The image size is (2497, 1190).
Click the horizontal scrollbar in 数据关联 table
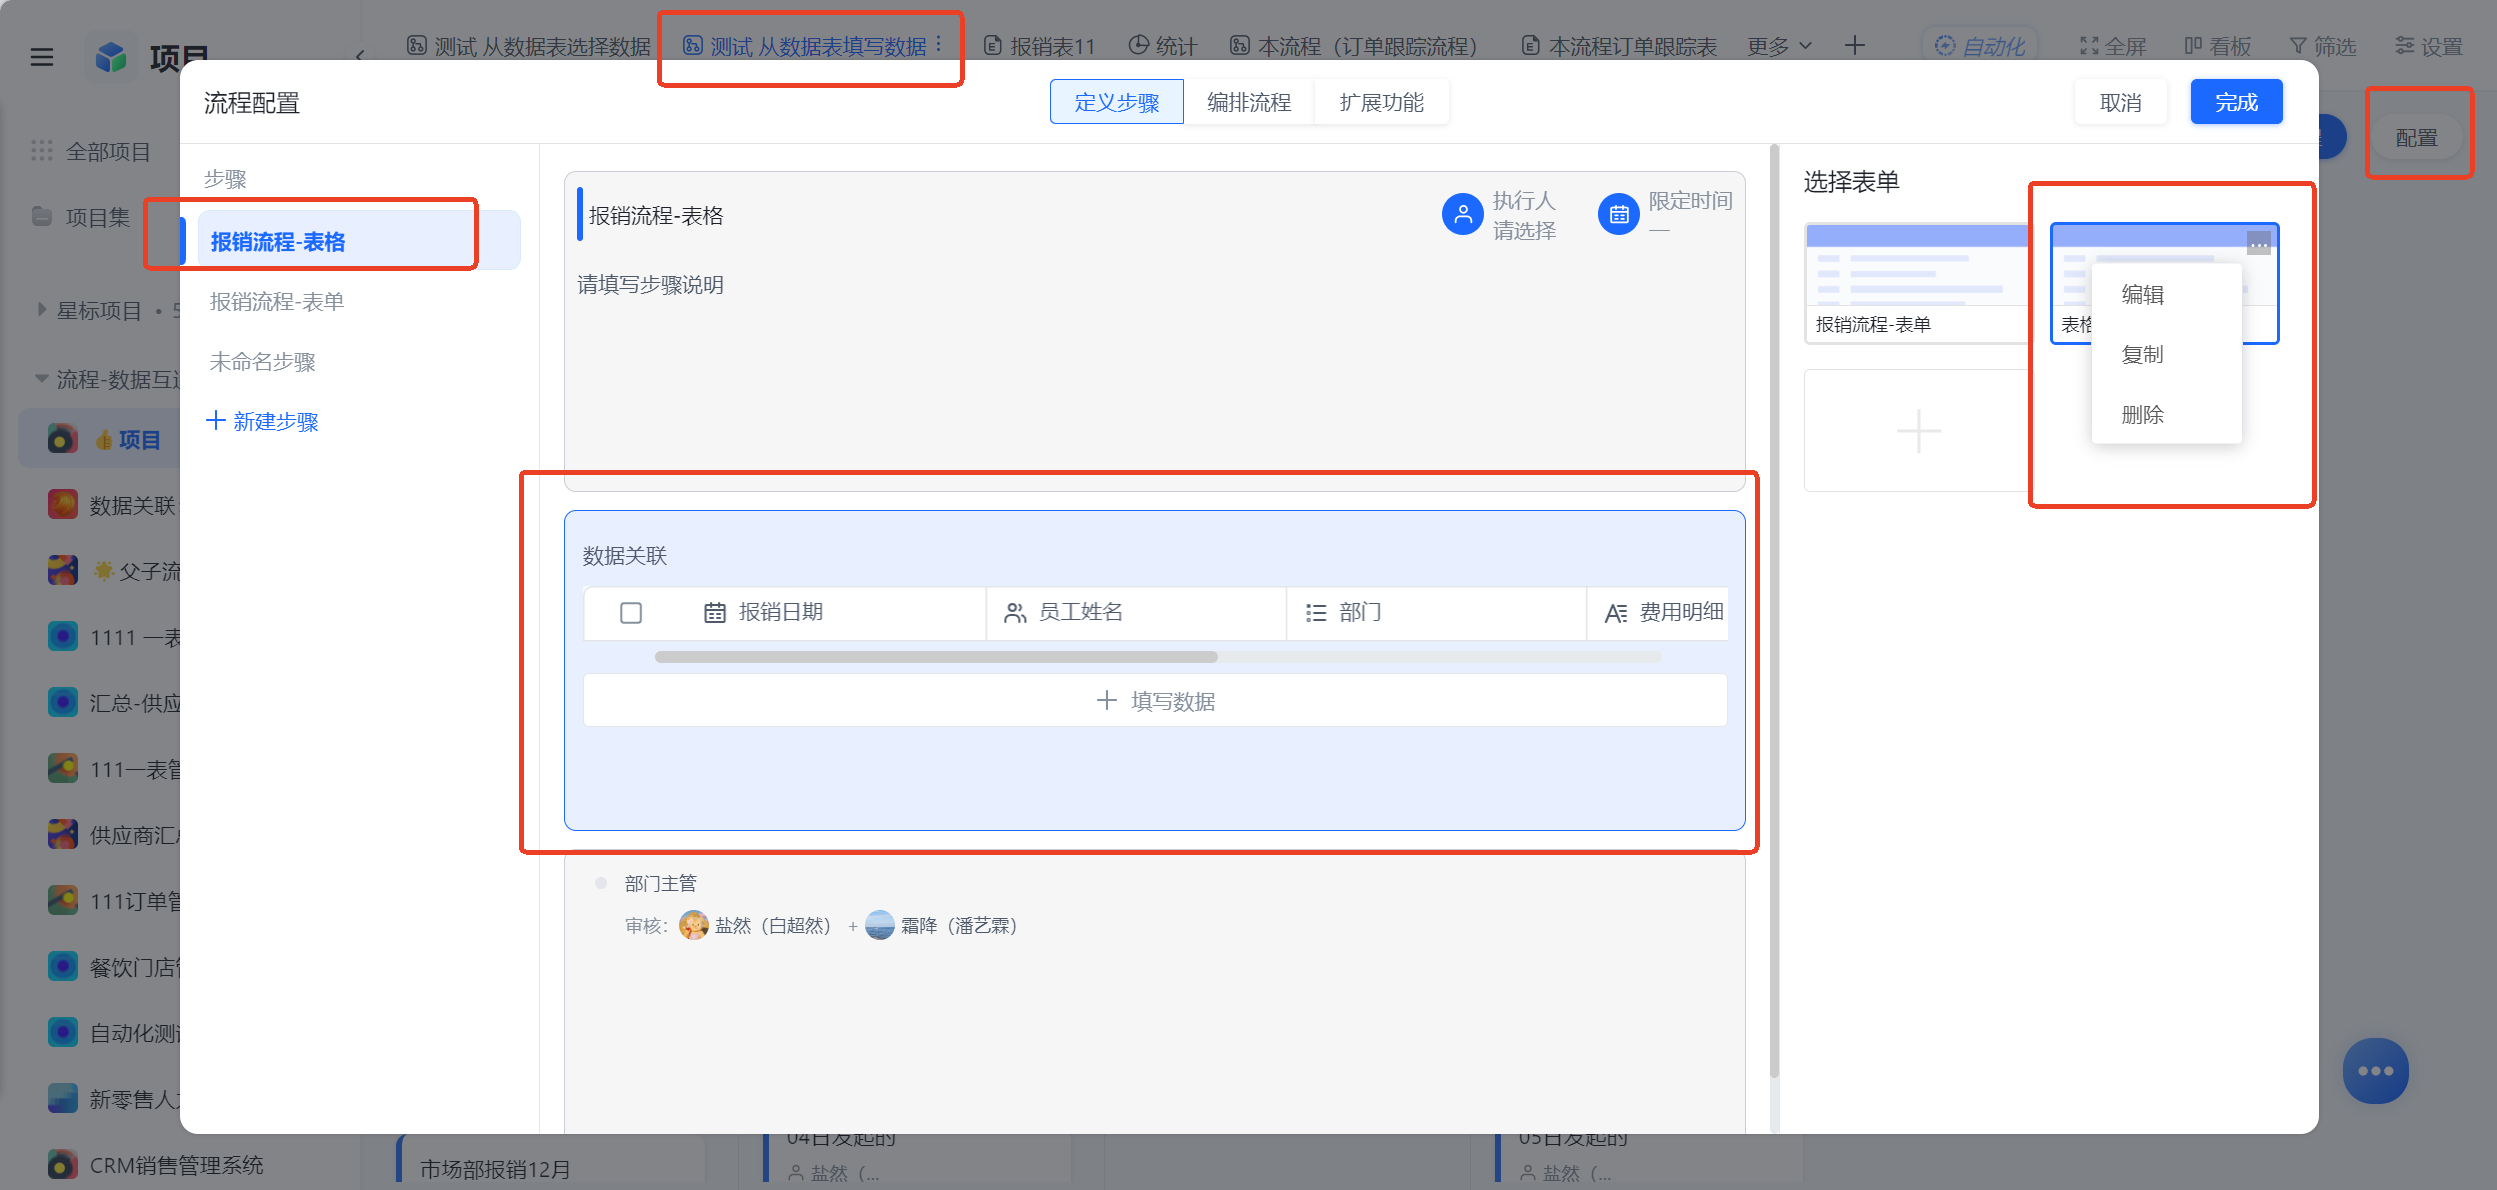(936, 657)
